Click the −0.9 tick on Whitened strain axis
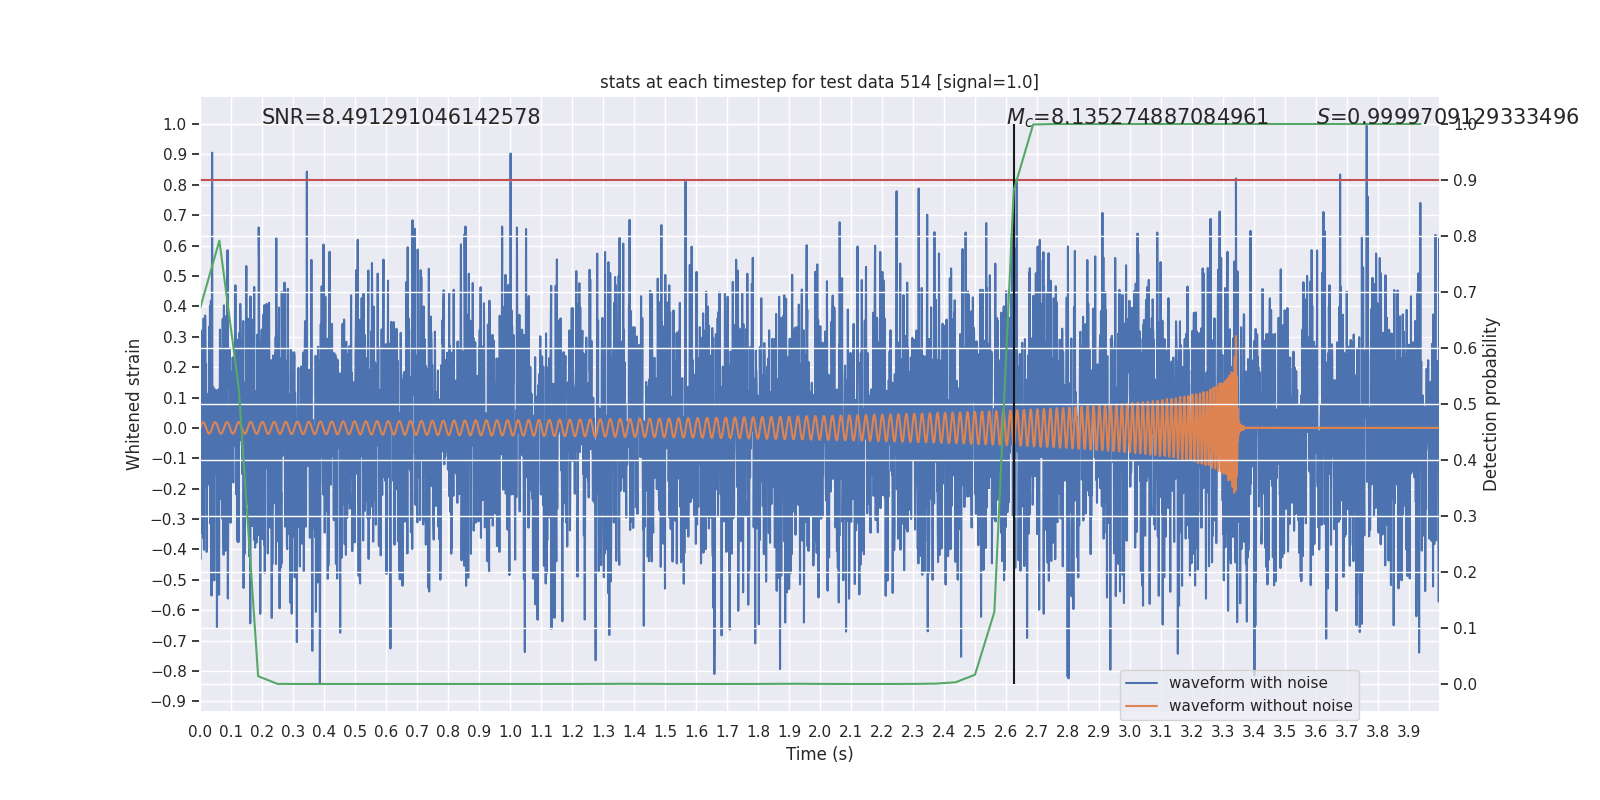This screenshot has height=800, width=1600. coord(169,702)
